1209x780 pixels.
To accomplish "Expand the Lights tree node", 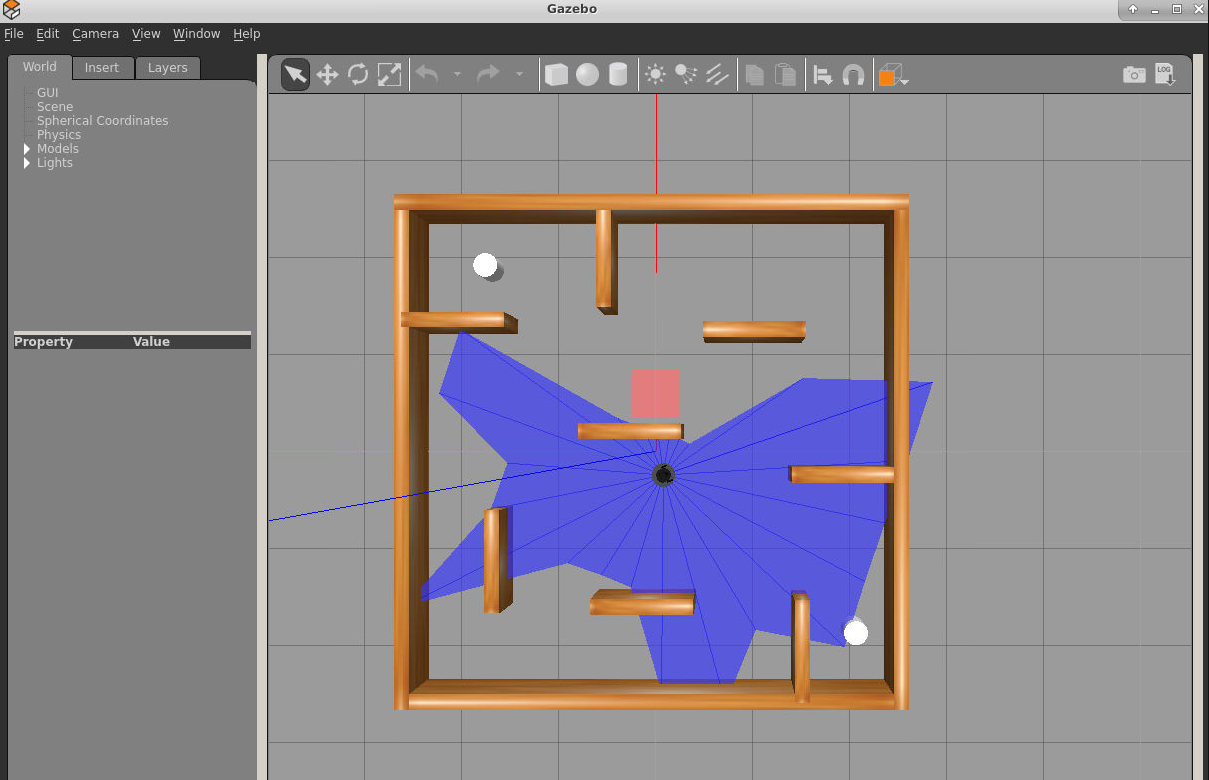I will coord(27,163).
